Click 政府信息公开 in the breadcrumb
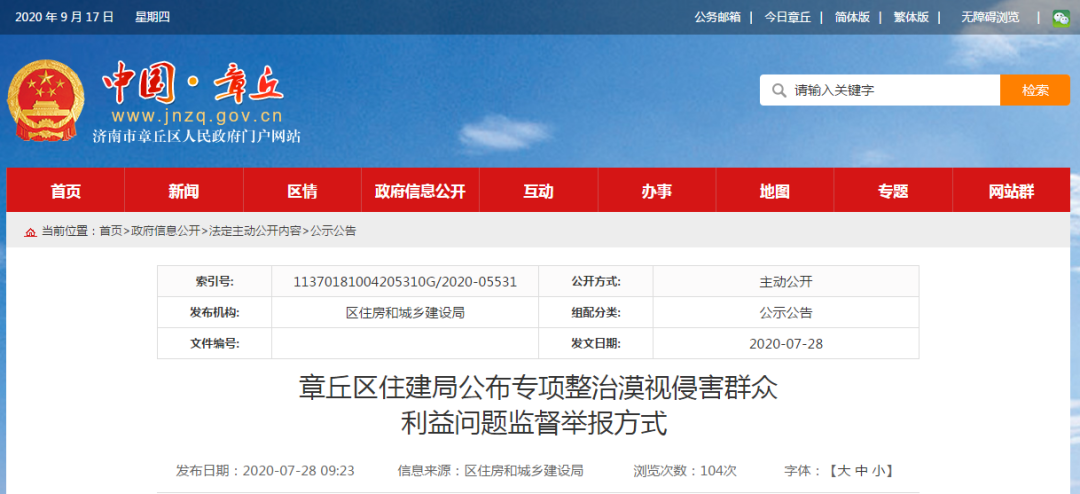The image size is (1080, 494). pos(165,231)
